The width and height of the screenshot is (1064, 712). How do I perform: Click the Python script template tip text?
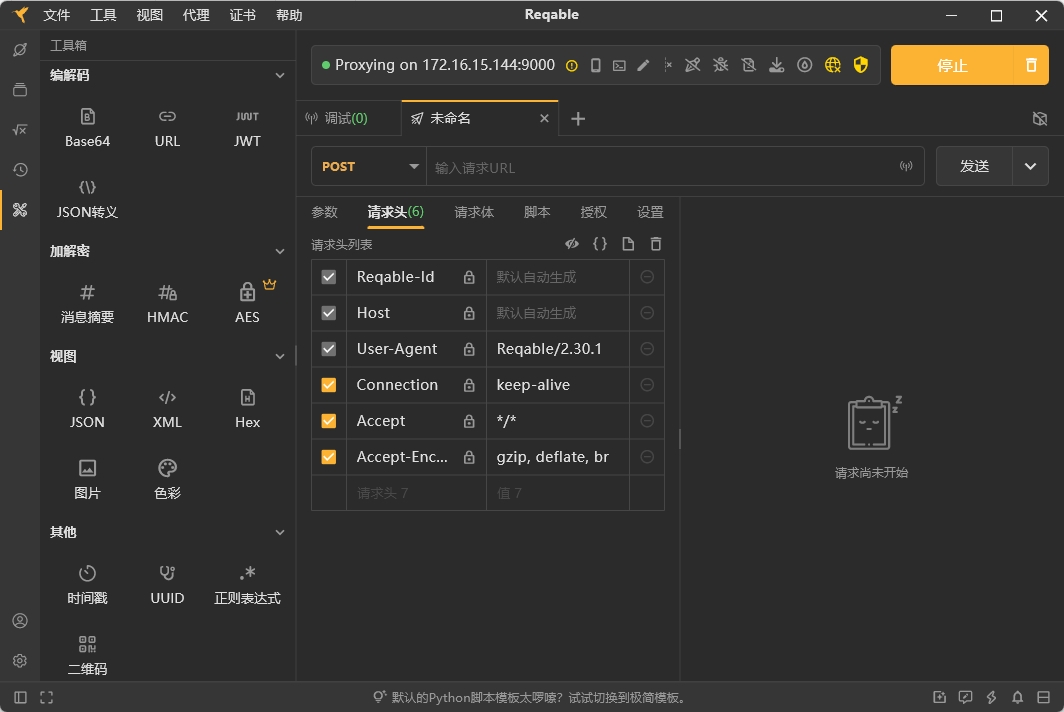[x=539, y=698]
